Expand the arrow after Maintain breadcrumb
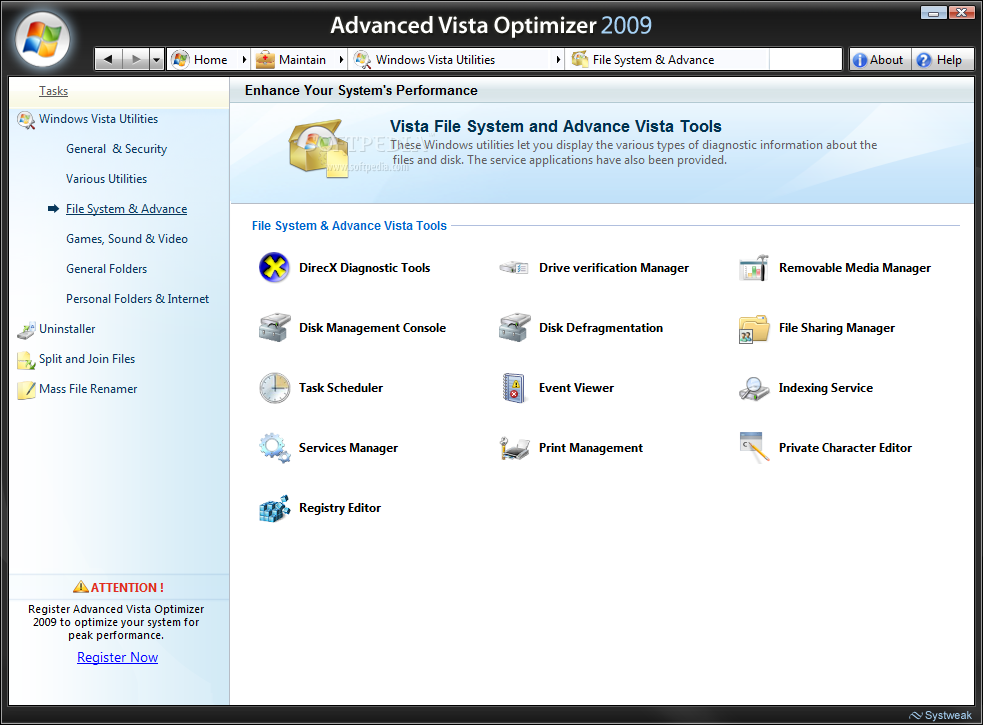Image resolution: width=983 pixels, height=725 pixels. (341, 60)
